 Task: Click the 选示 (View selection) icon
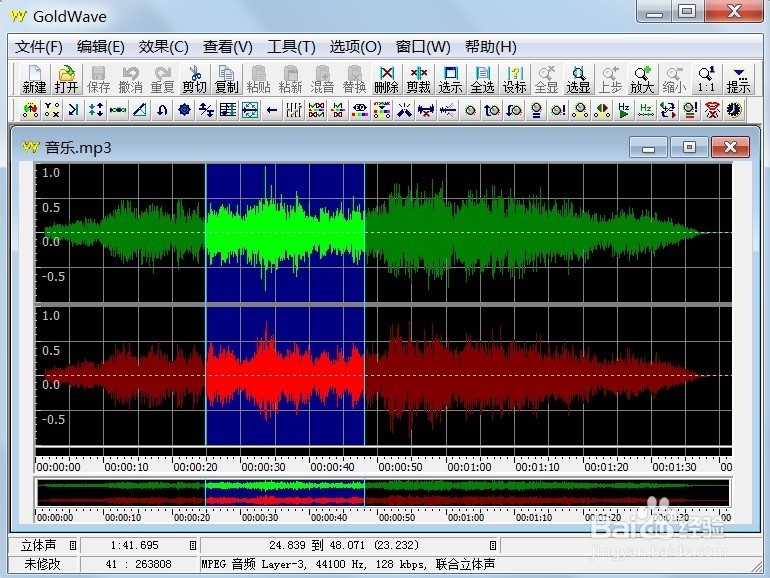[x=450, y=80]
